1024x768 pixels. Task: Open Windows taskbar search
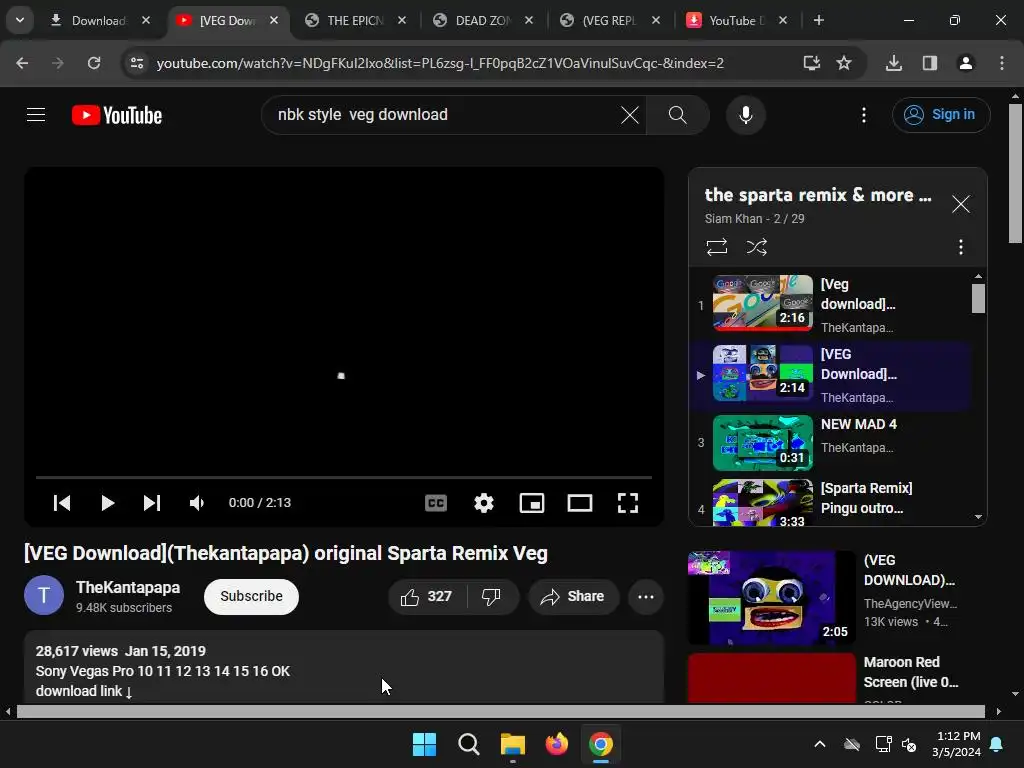[468, 744]
